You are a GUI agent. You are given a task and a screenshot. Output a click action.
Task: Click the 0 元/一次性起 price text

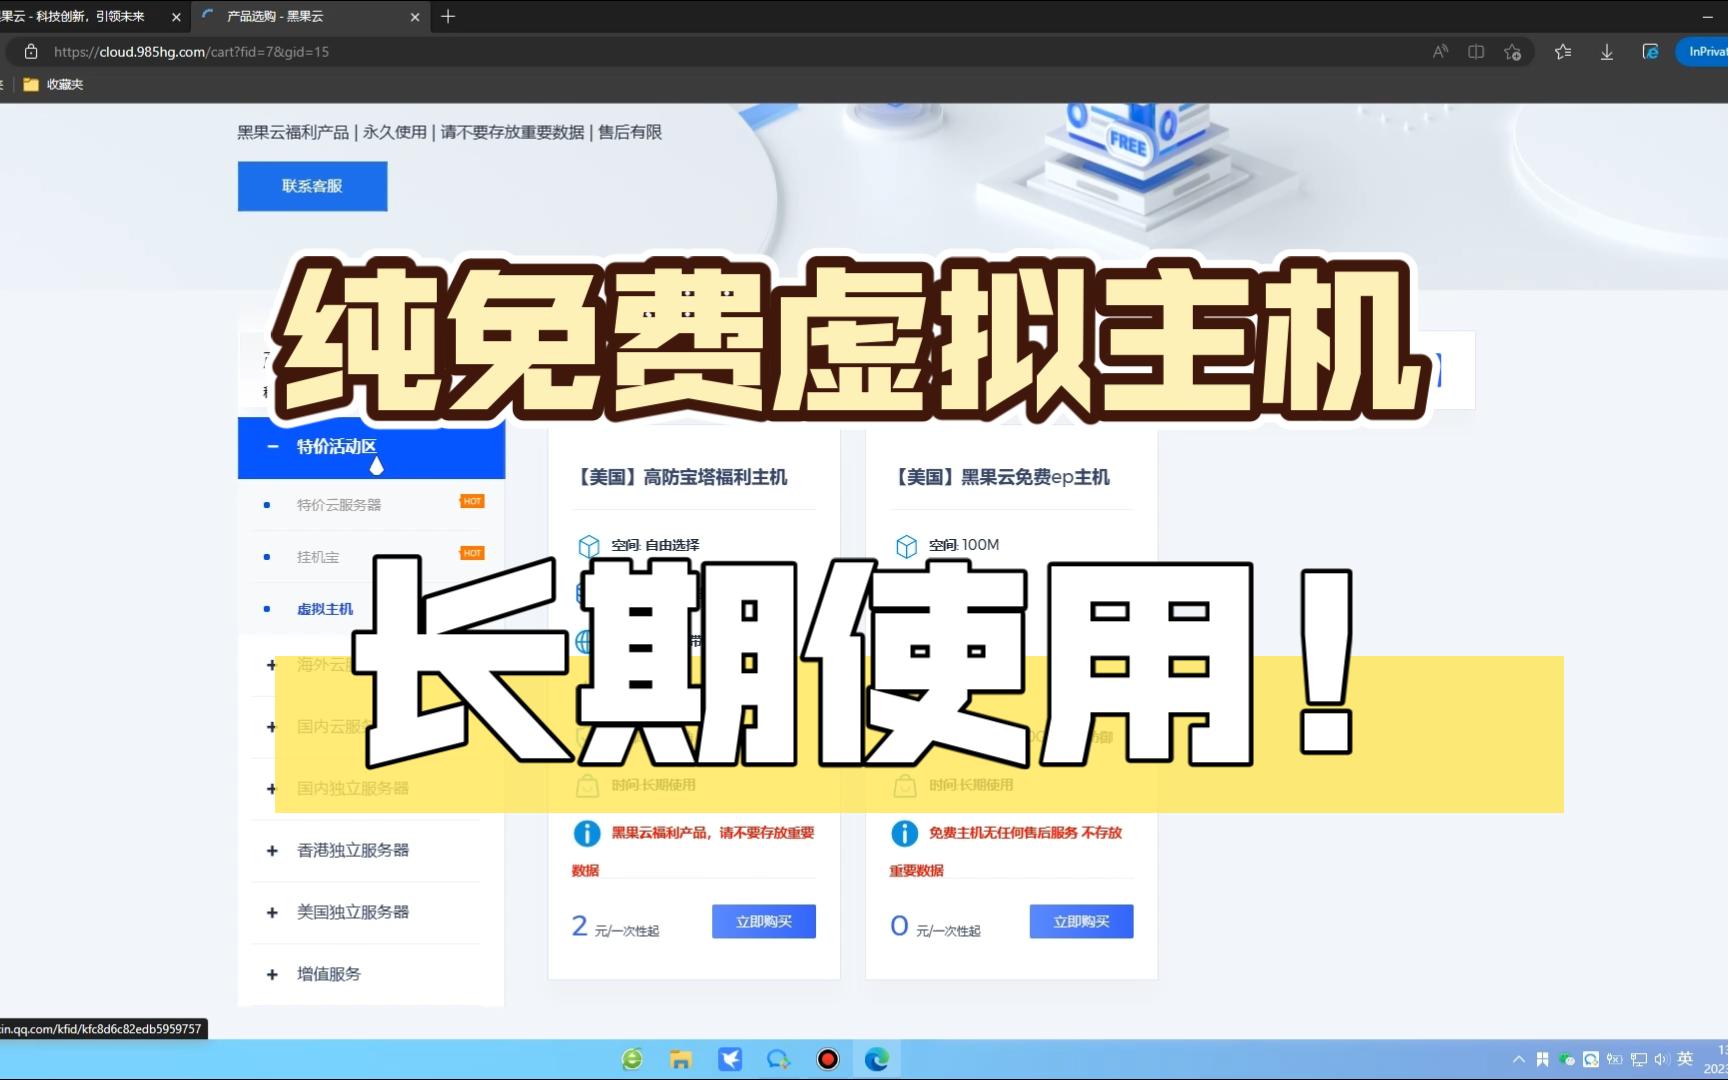pos(935,927)
